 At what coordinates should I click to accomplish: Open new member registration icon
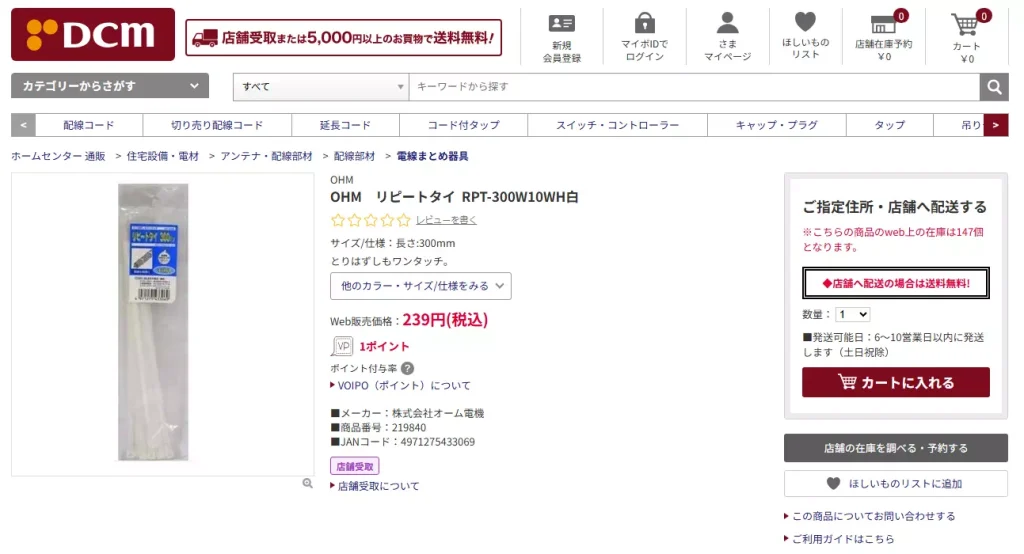tap(562, 24)
